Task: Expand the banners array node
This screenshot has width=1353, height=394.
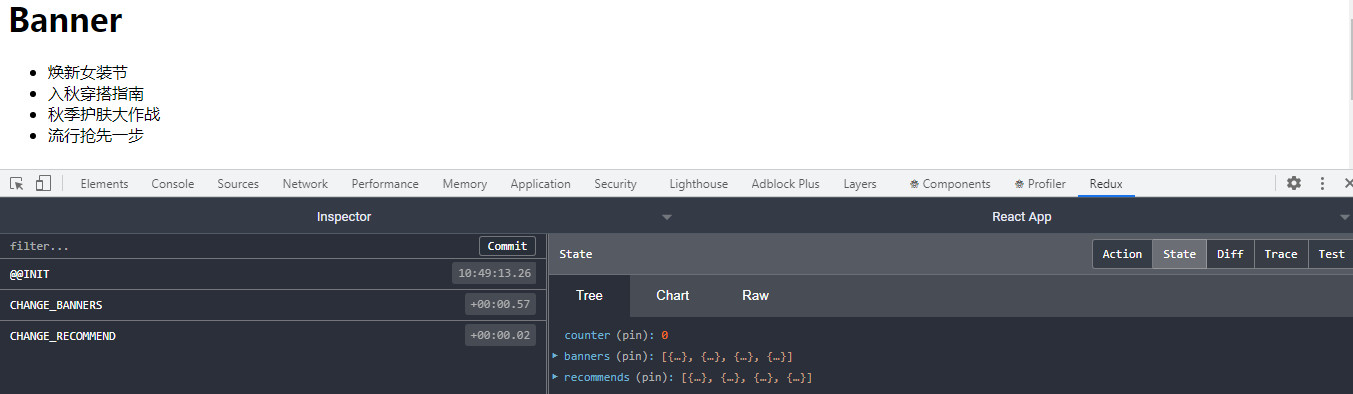Action: [x=555, y=355]
